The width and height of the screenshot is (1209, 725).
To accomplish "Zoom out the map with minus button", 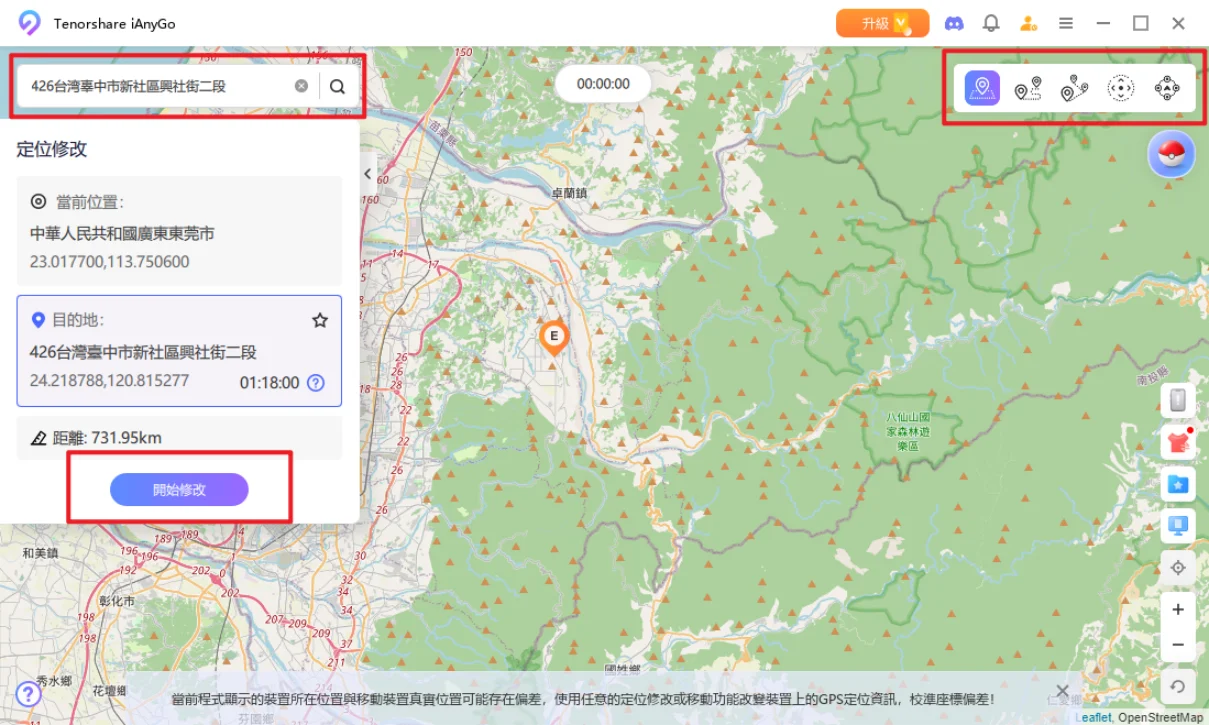I will click(x=1178, y=645).
